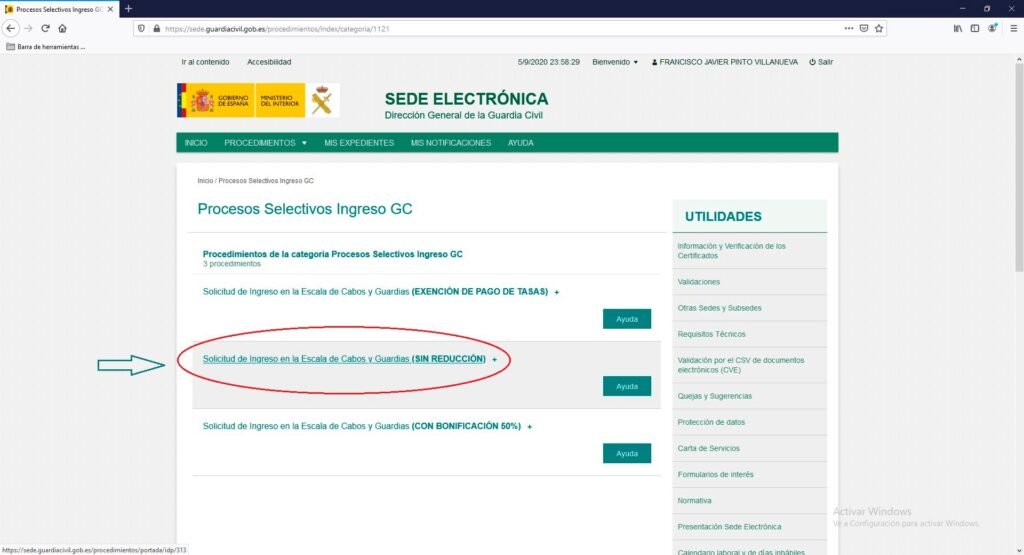This screenshot has height=555, width=1024.
Task: Expand plus next to Exención de pago de tasas
Action: [x=556, y=293]
